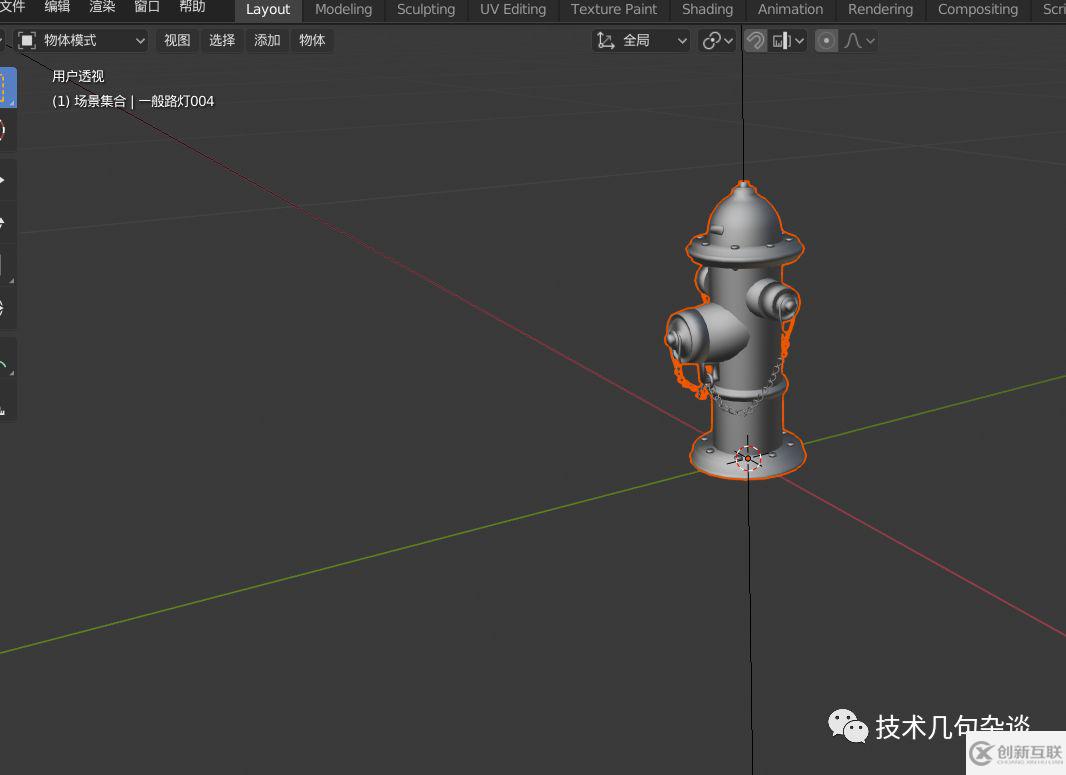Click the transform orientation axes icon

[605, 41]
